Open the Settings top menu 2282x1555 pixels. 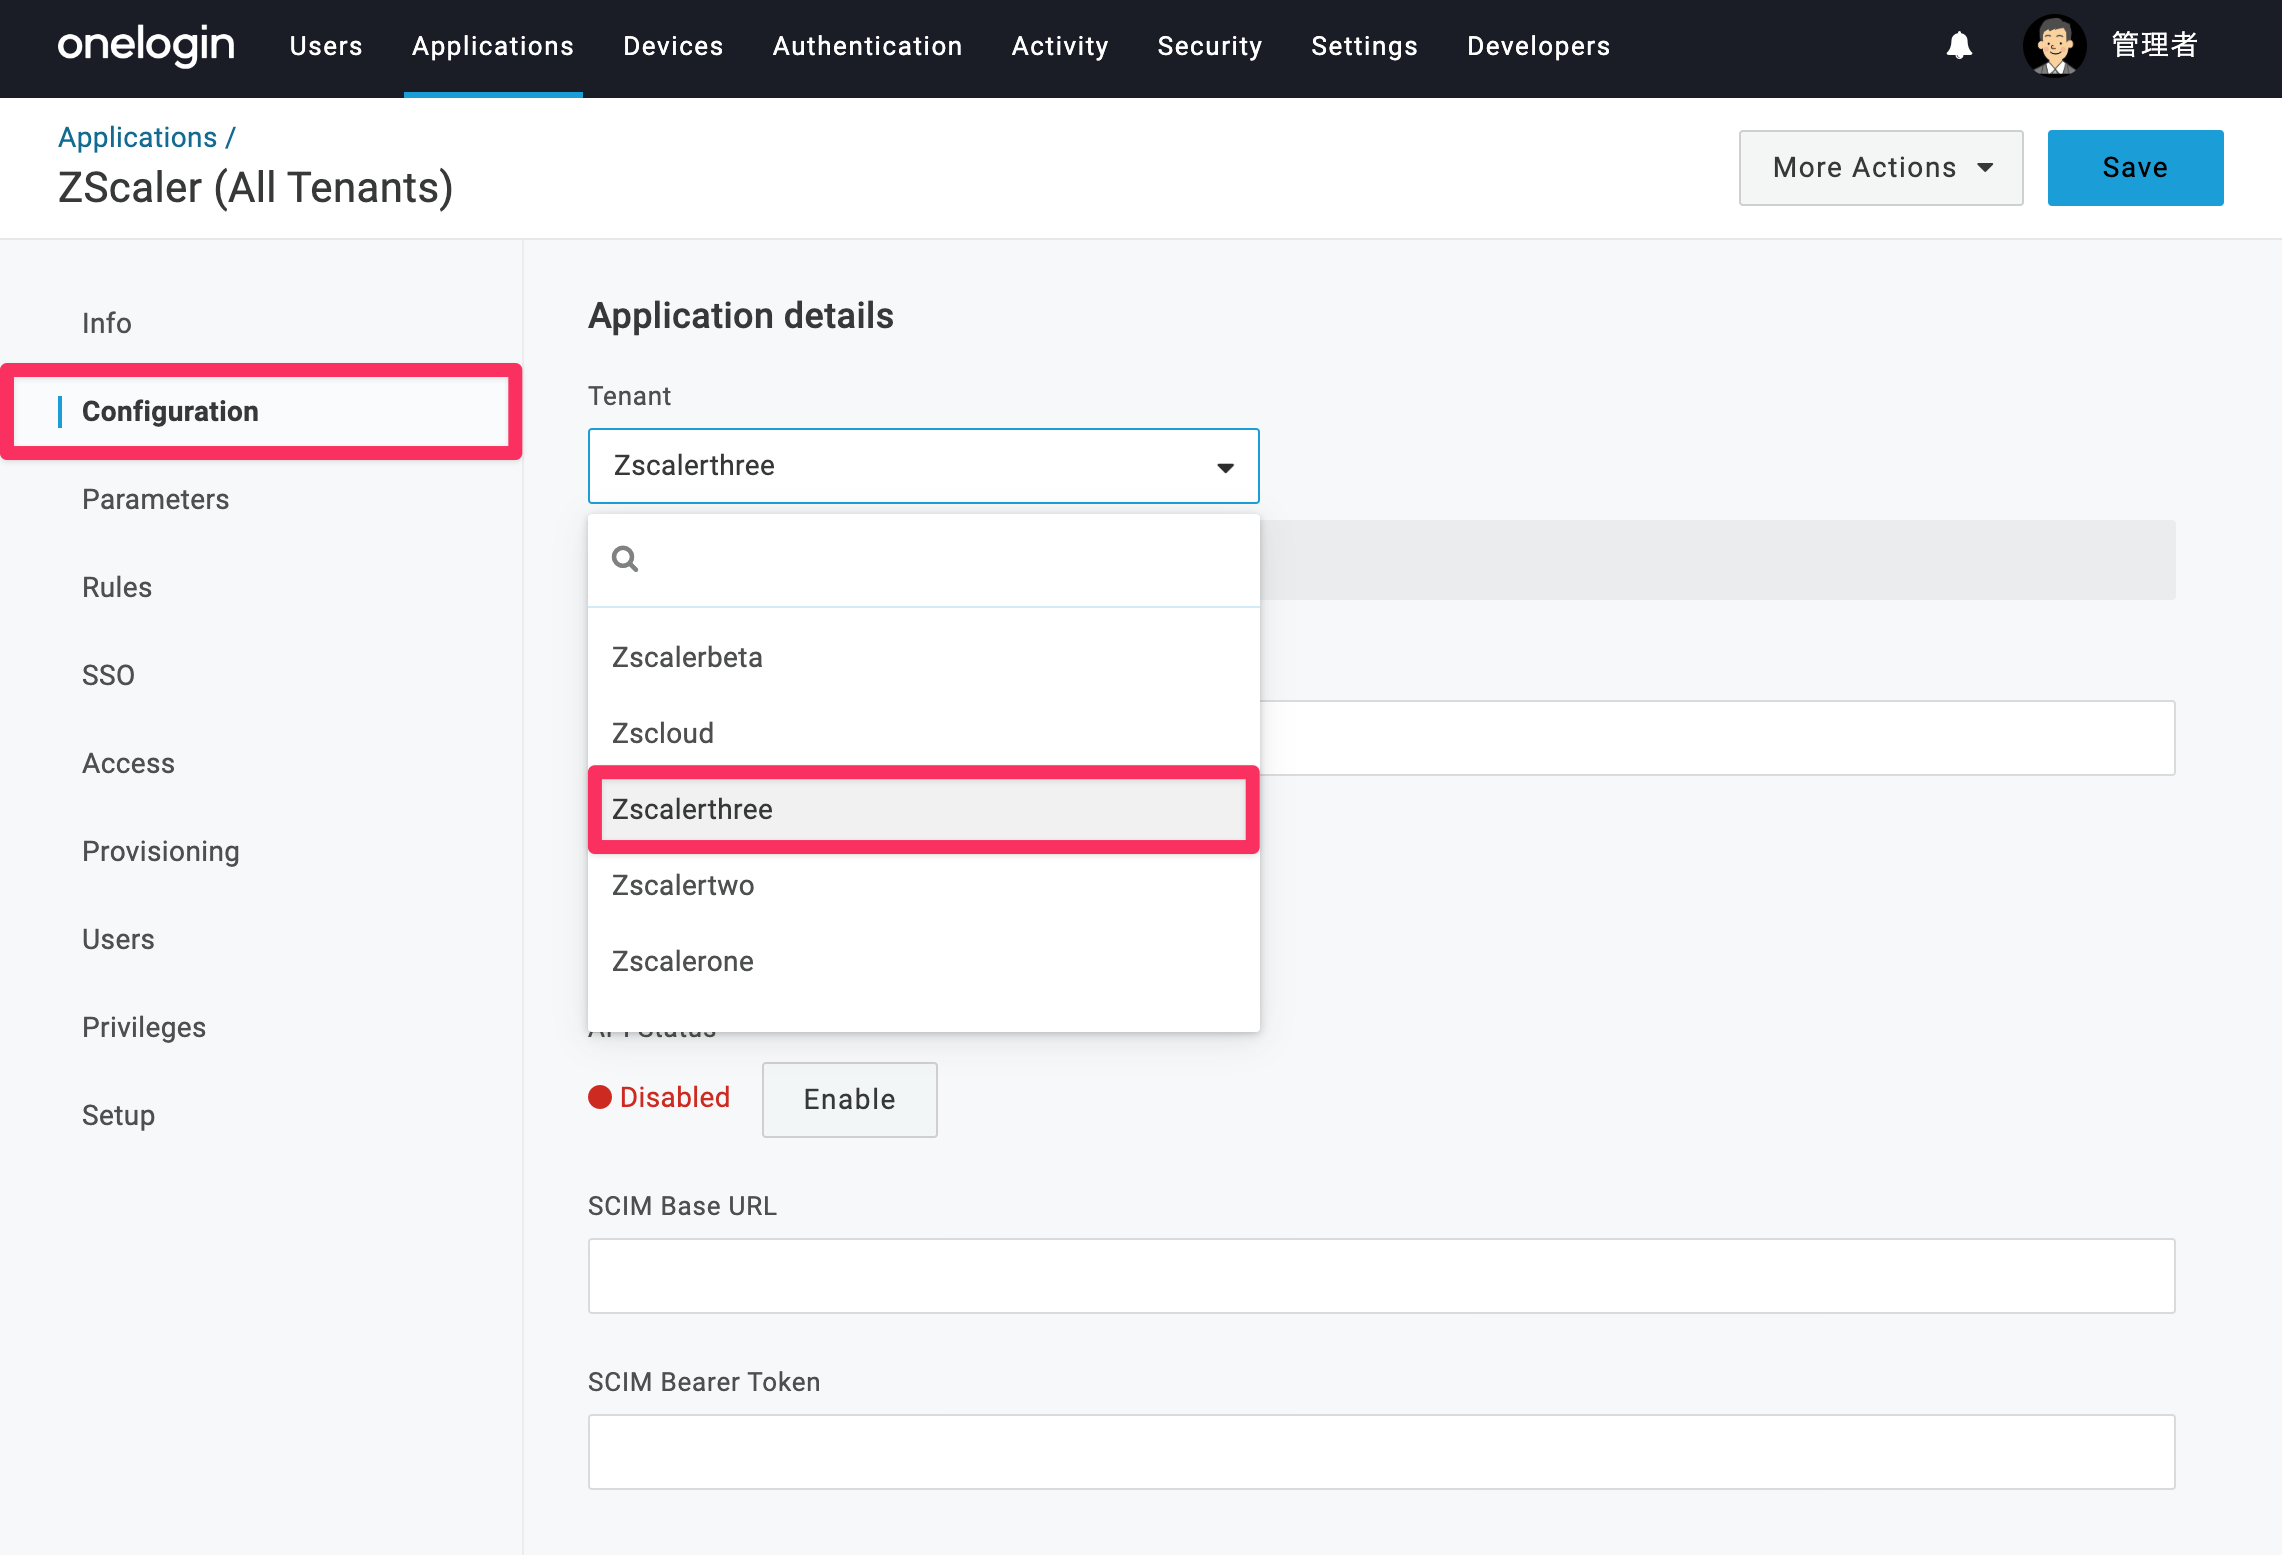click(x=1364, y=46)
